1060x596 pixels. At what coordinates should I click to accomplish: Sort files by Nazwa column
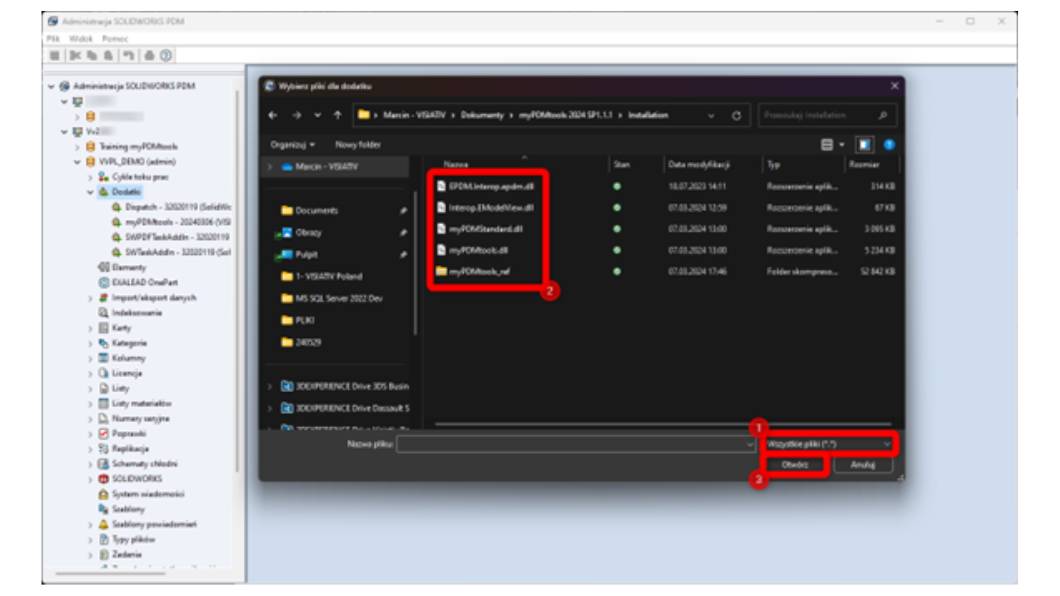pos(456,164)
